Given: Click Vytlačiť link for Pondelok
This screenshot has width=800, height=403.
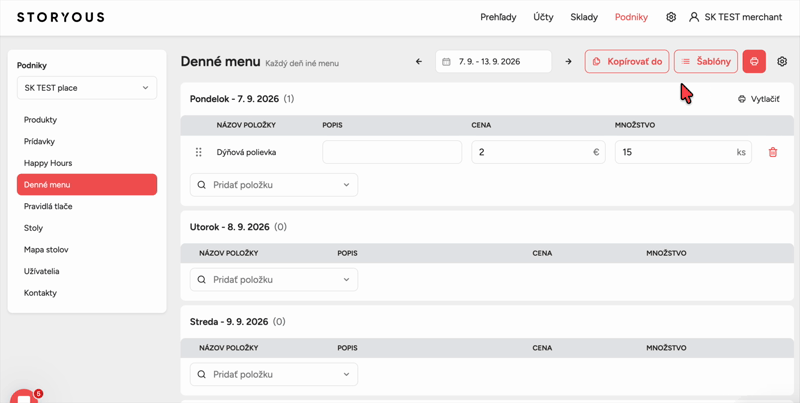Looking at the screenshot, I should [x=759, y=99].
